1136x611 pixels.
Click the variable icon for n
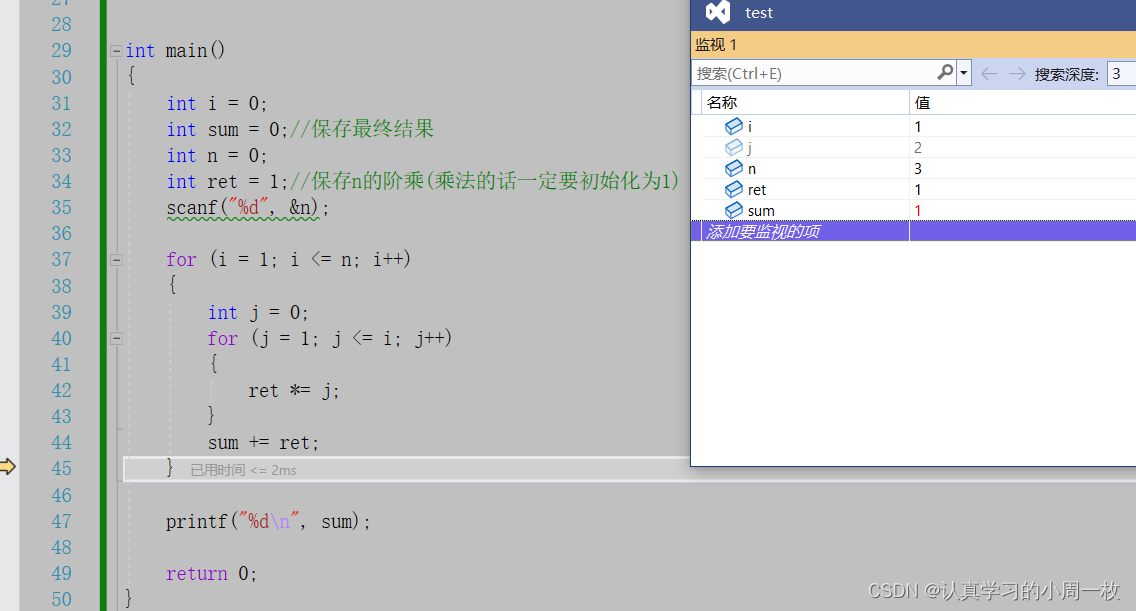point(734,168)
